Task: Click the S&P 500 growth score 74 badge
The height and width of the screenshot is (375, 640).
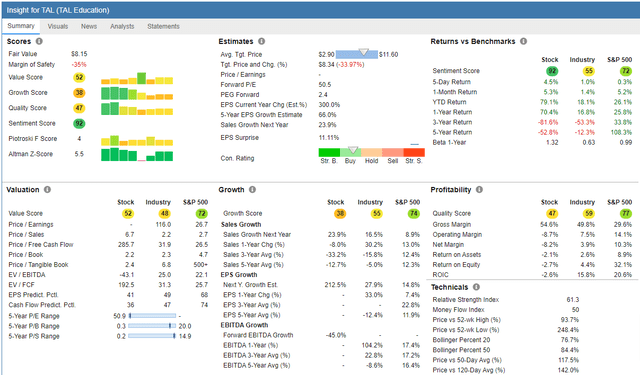Action: (414, 213)
